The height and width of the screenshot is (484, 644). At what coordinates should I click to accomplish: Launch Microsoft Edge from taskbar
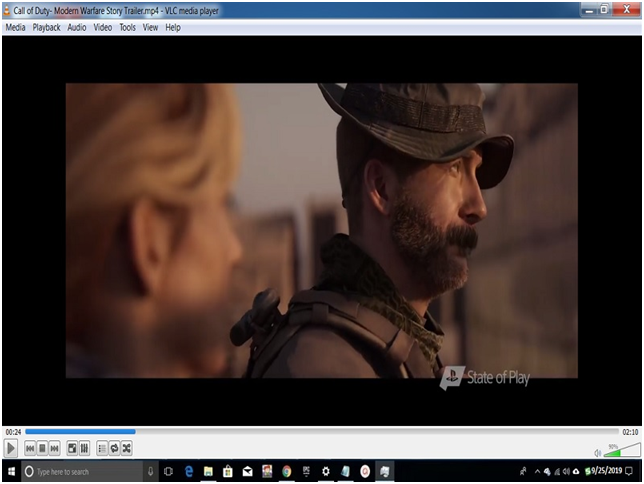pos(189,472)
